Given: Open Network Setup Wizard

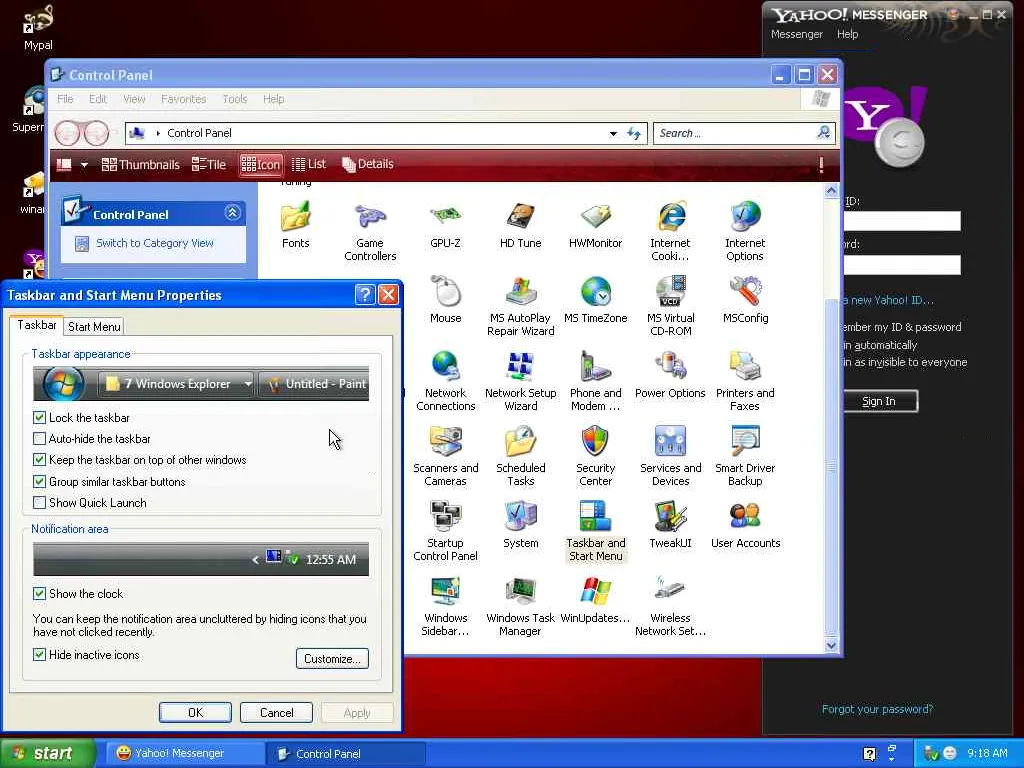Looking at the screenshot, I should [520, 382].
